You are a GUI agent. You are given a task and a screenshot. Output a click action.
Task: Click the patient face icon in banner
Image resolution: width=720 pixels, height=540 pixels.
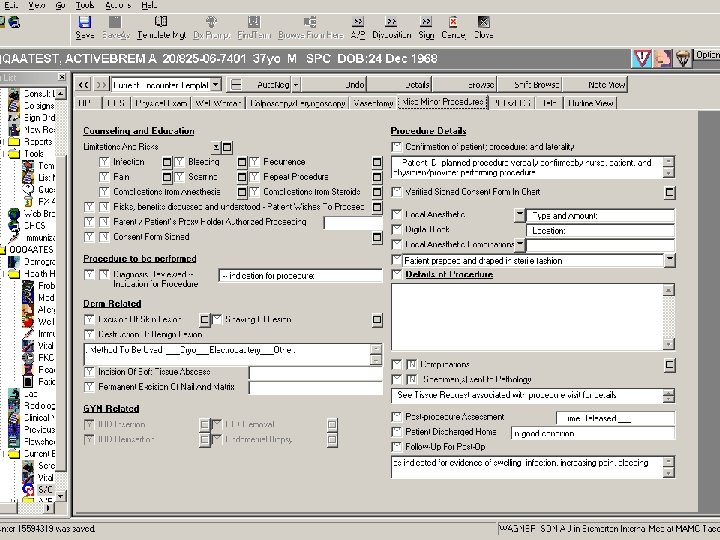tap(662, 59)
